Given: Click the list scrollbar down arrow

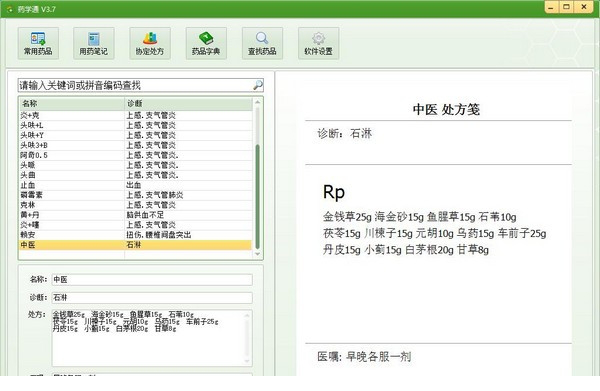Looking at the screenshot, I should click(x=258, y=254).
